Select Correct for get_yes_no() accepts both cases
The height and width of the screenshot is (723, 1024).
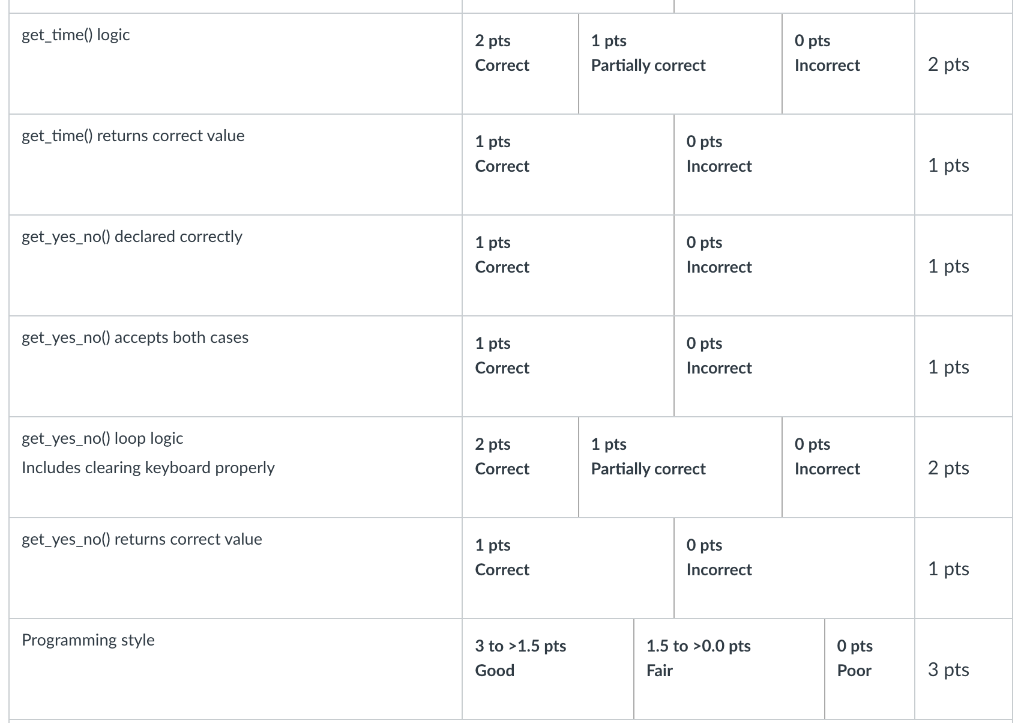pyautogui.click(x=502, y=357)
